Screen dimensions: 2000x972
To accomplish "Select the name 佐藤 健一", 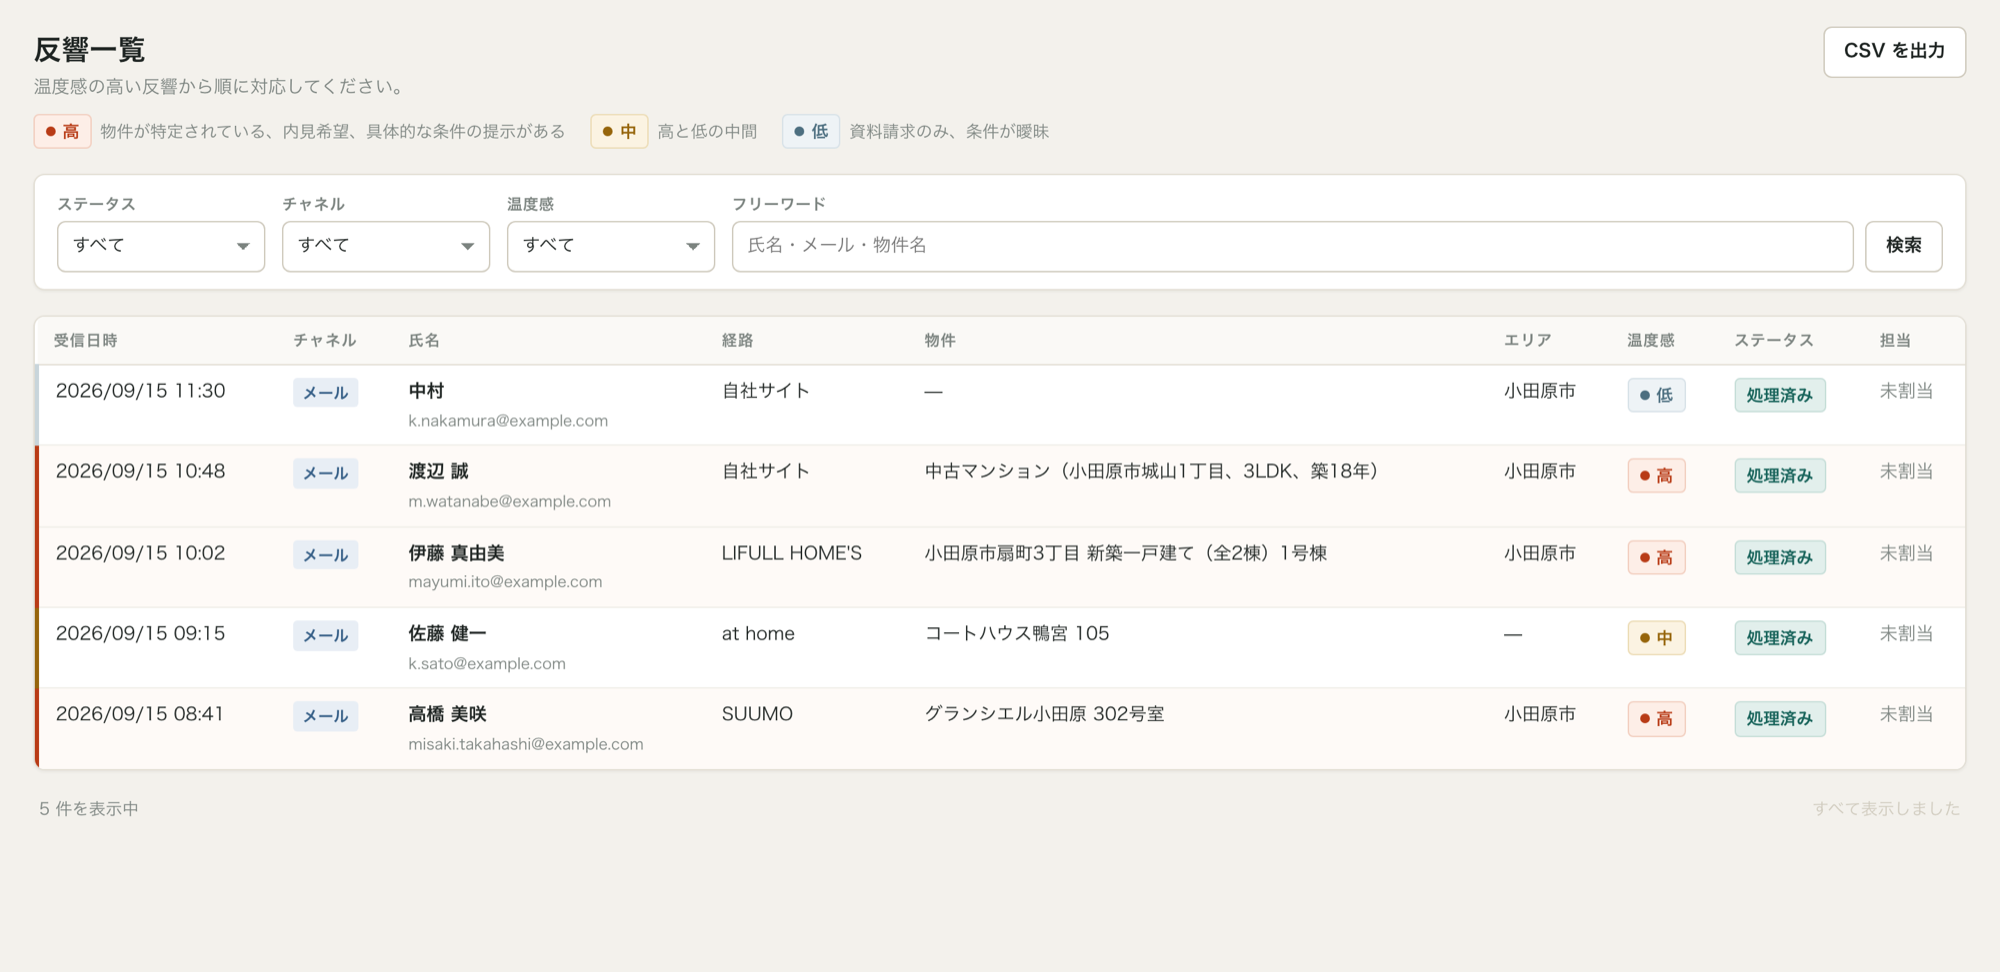I will coord(447,633).
